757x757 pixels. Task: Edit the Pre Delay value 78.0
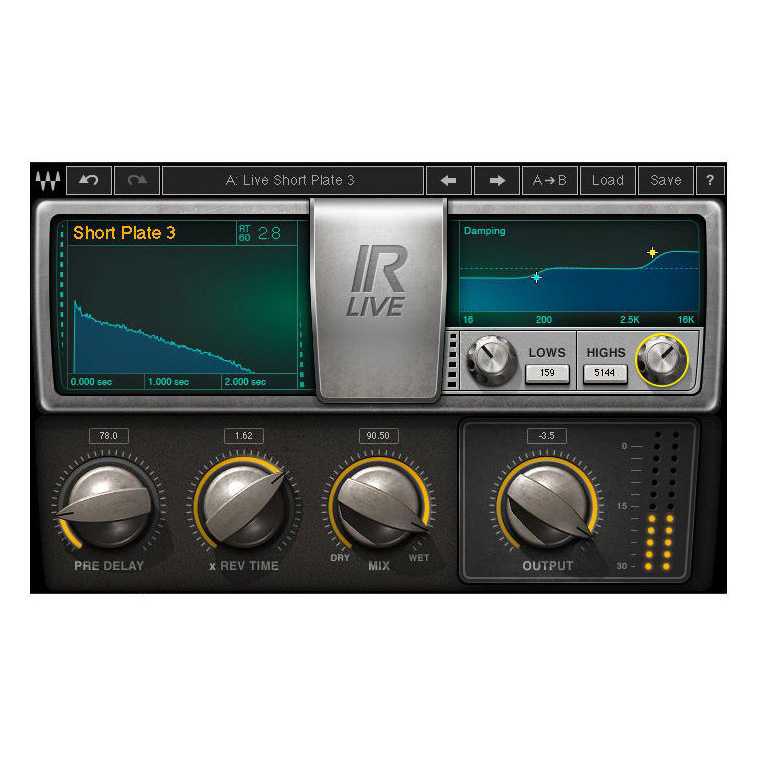[x=109, y=436]
